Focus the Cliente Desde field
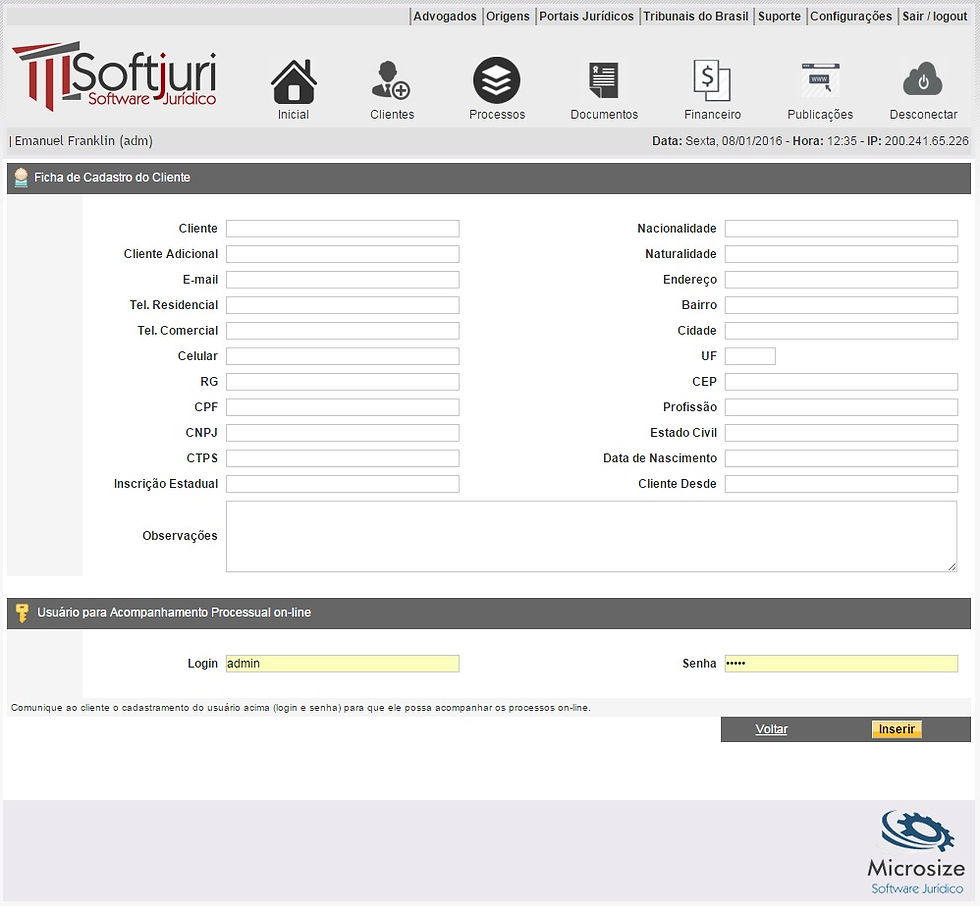Screen dimensions: 980x906 (x=841, y=484)
